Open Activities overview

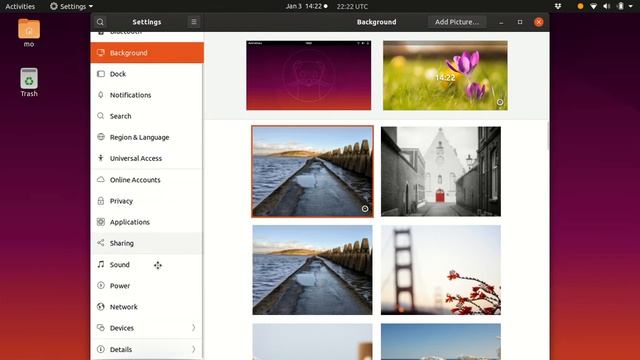pyautogui.click(x=20, y=6)
